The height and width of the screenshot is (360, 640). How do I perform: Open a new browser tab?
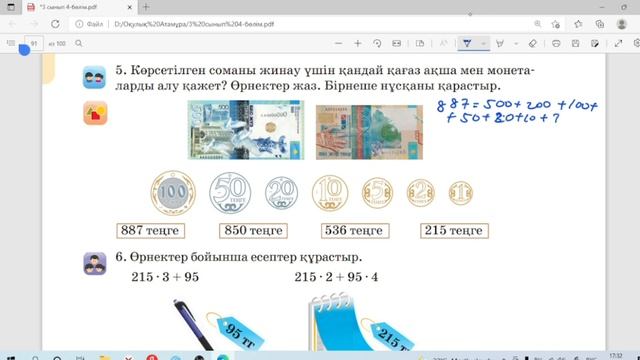click(x=146, y=7)
